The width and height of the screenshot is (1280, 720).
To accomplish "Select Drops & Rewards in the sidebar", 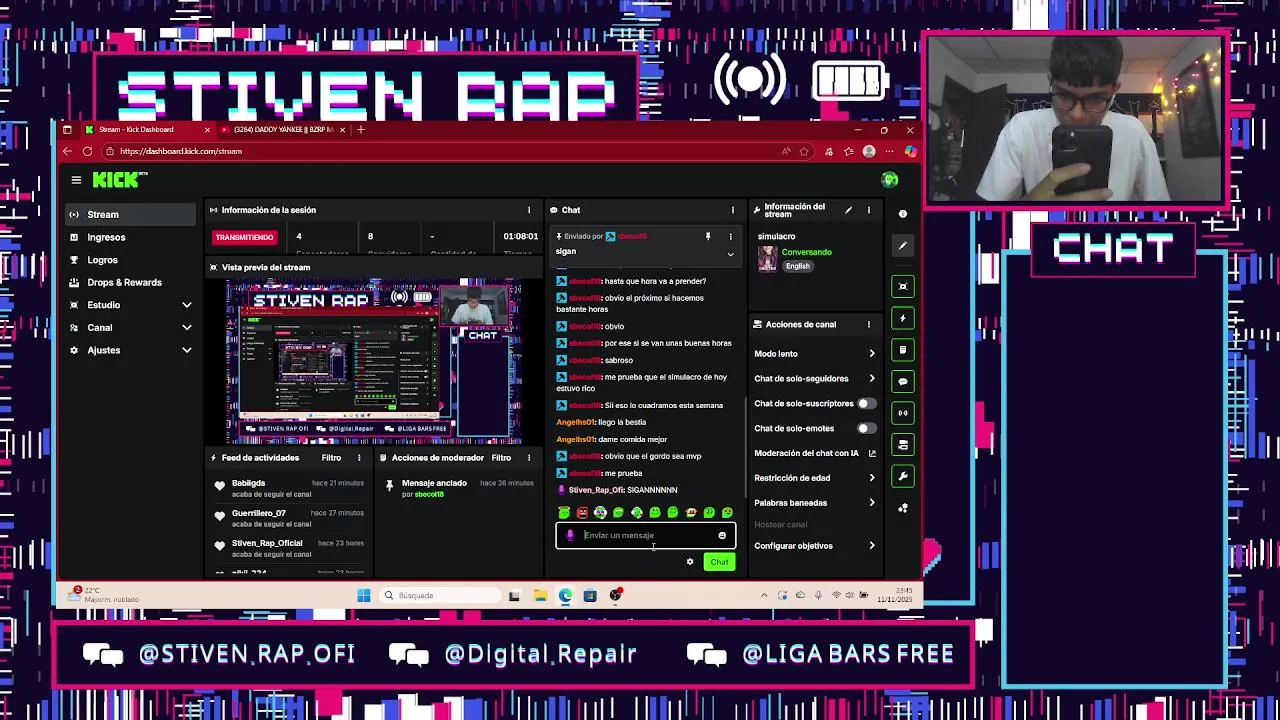I will (x=132, y=283).
